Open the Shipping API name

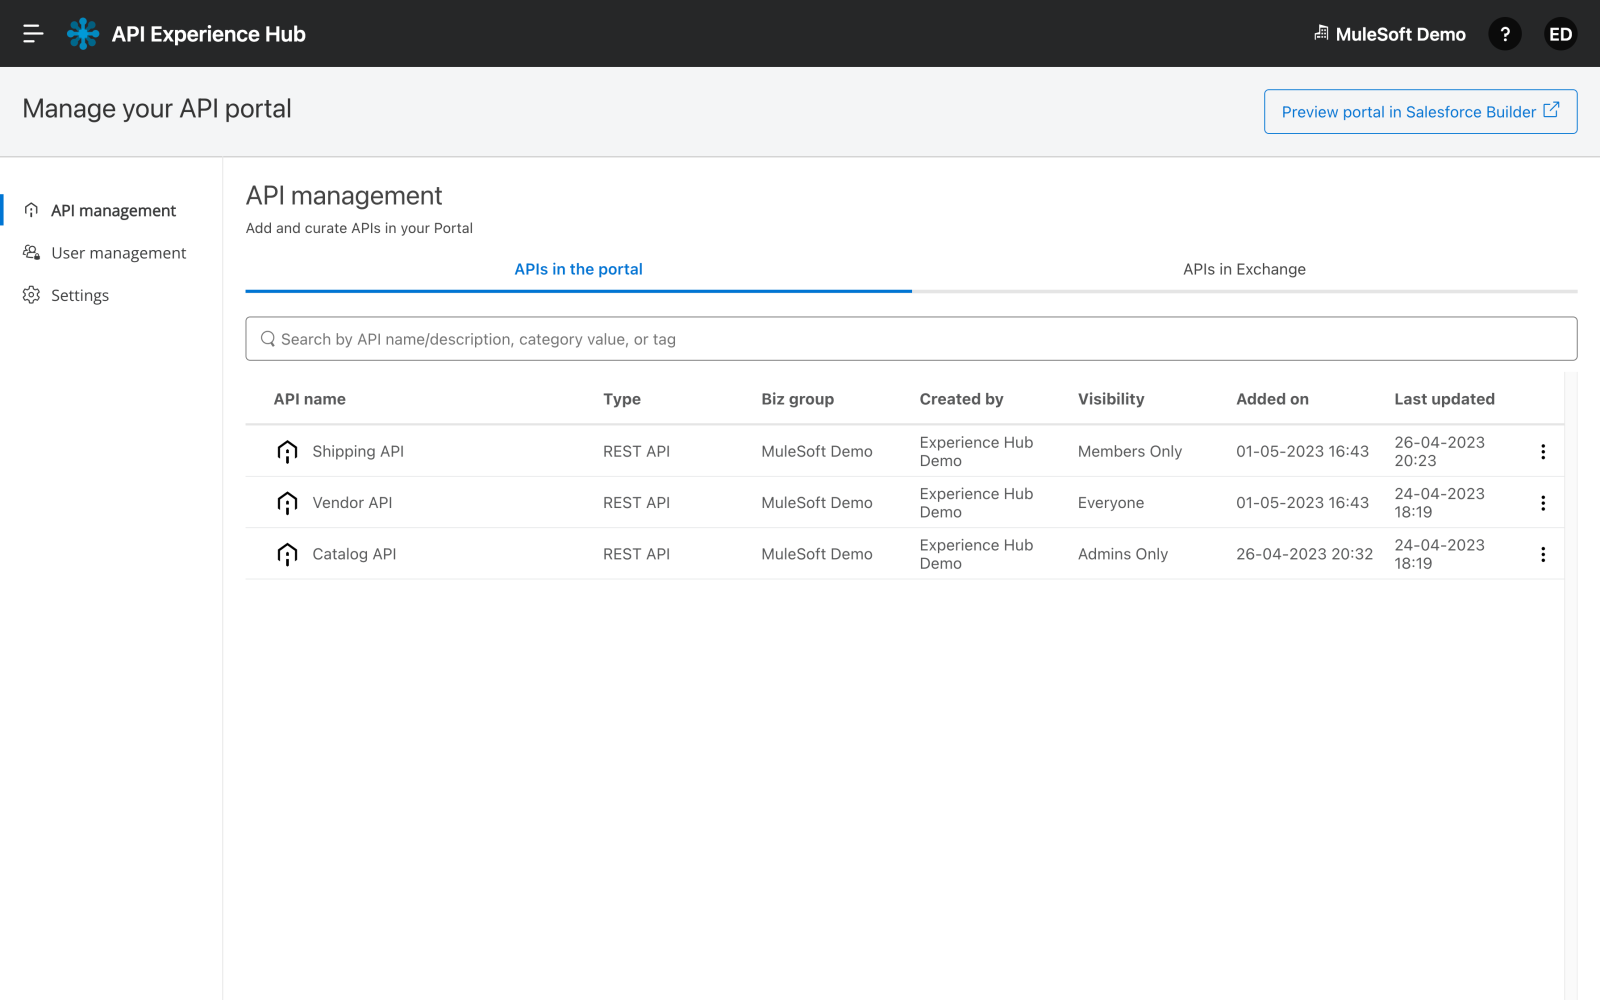(x=358, y=452)
